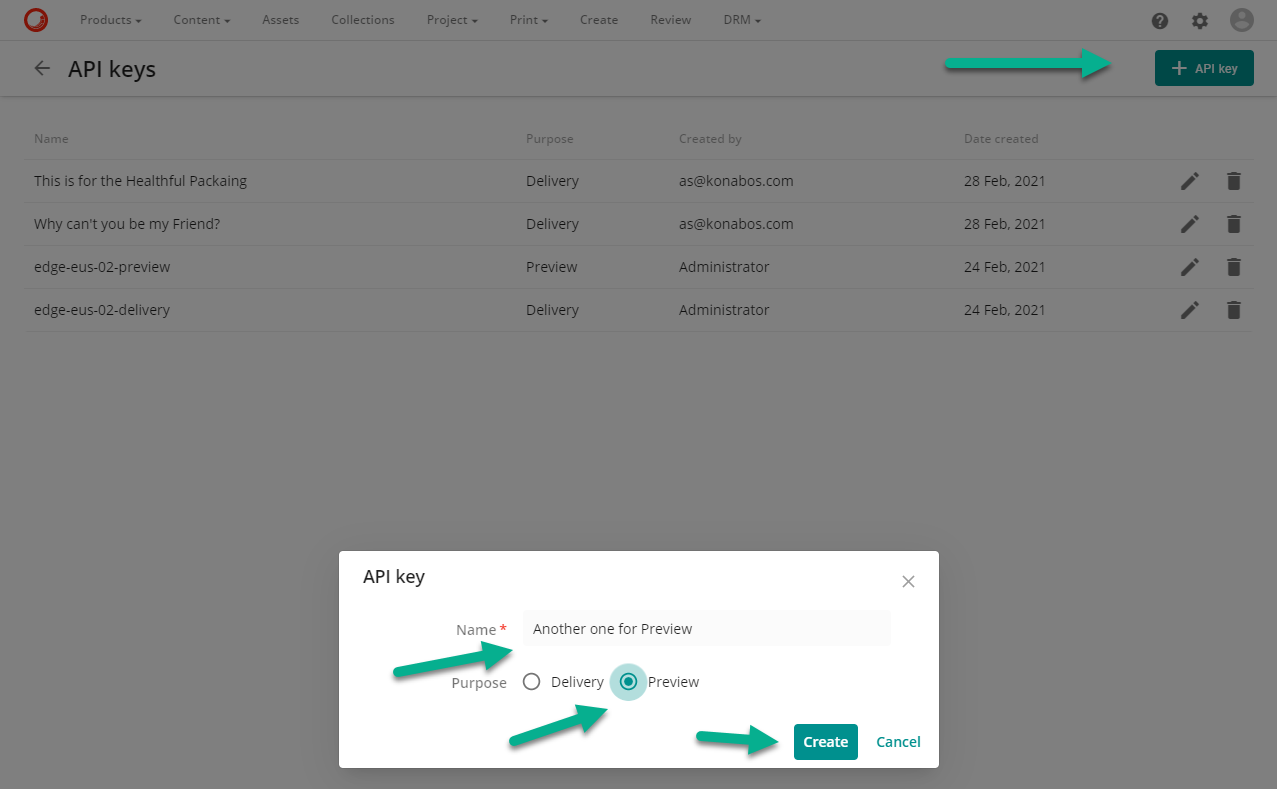Screen dimensions: 1277x789
Task: Expand the Content dropdown menu
Action: [x=201, y=20]
